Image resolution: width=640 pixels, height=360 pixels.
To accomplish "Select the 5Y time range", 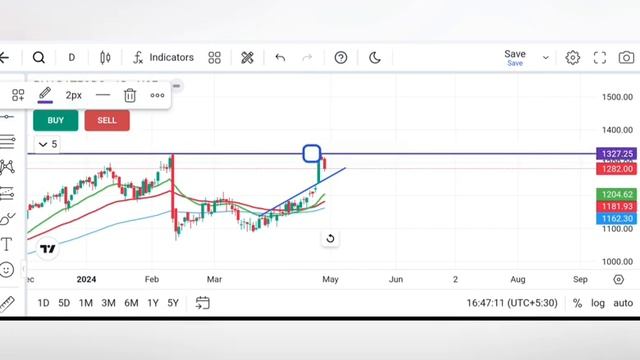I will click(x=173, y=303).
